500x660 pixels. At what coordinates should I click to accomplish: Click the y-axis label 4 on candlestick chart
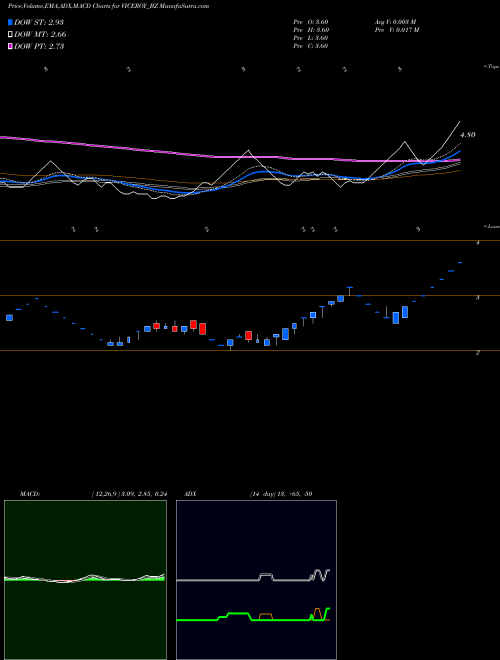coord(478,243)
